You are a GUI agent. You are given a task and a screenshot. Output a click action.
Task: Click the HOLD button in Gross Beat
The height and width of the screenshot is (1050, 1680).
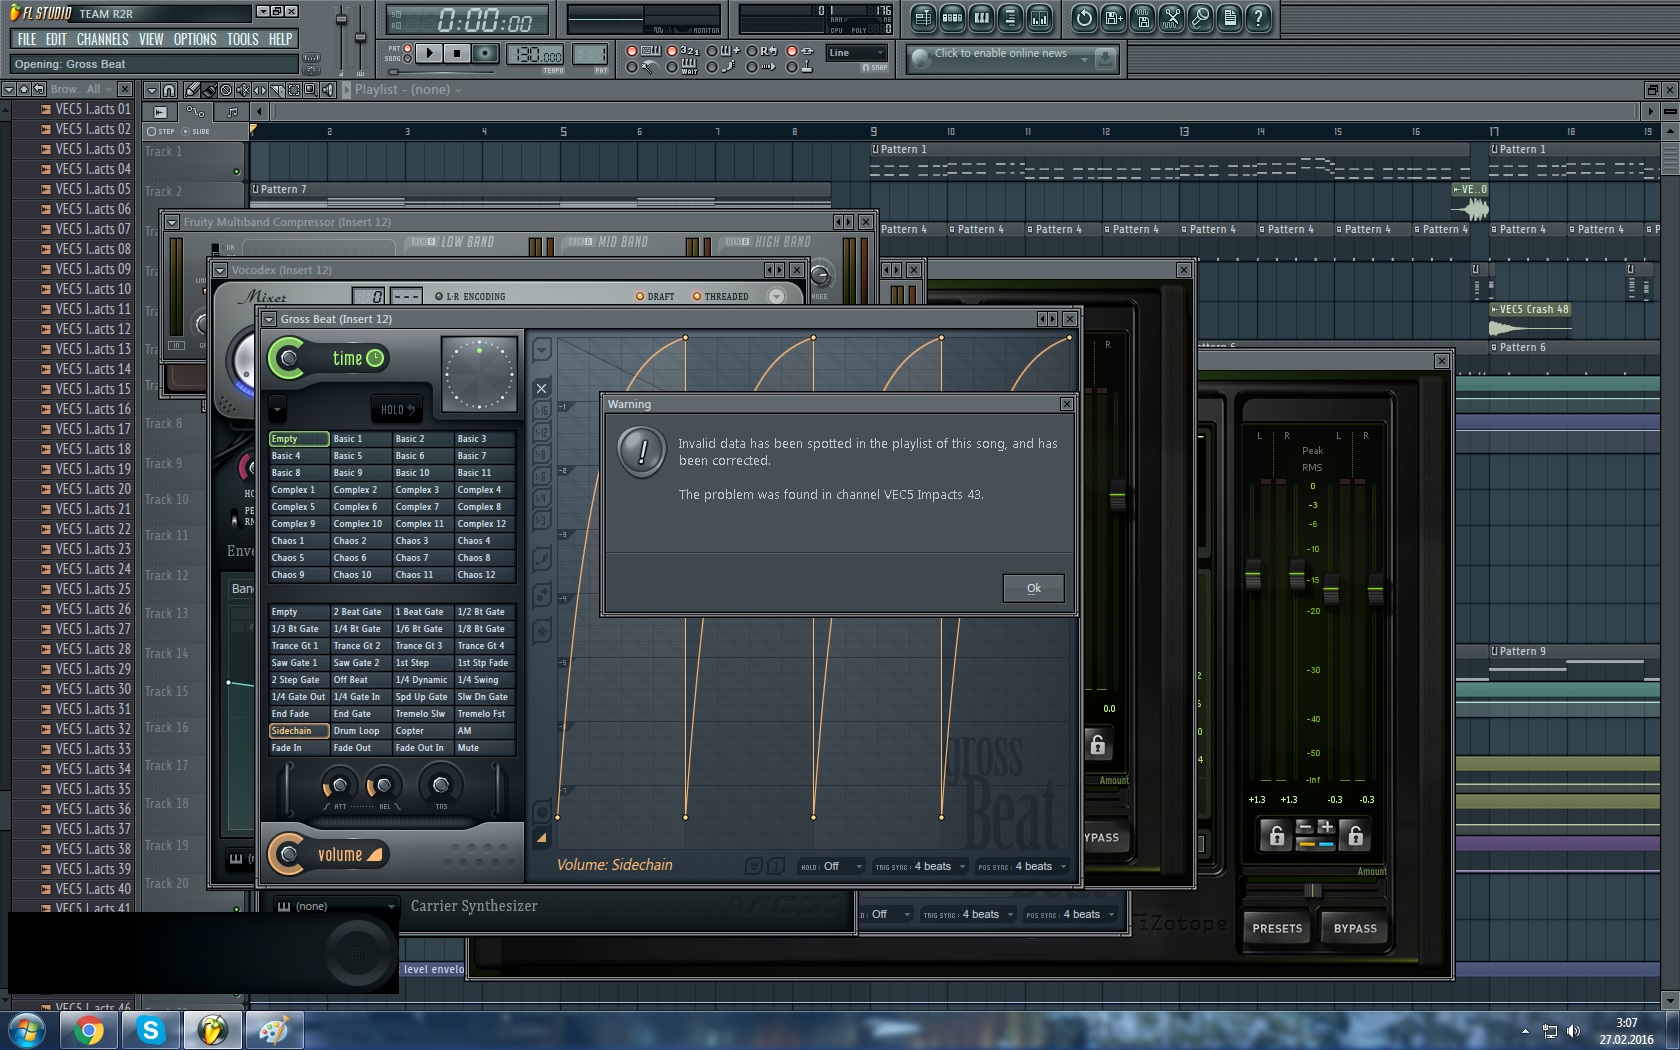click(x=396, y=409)
